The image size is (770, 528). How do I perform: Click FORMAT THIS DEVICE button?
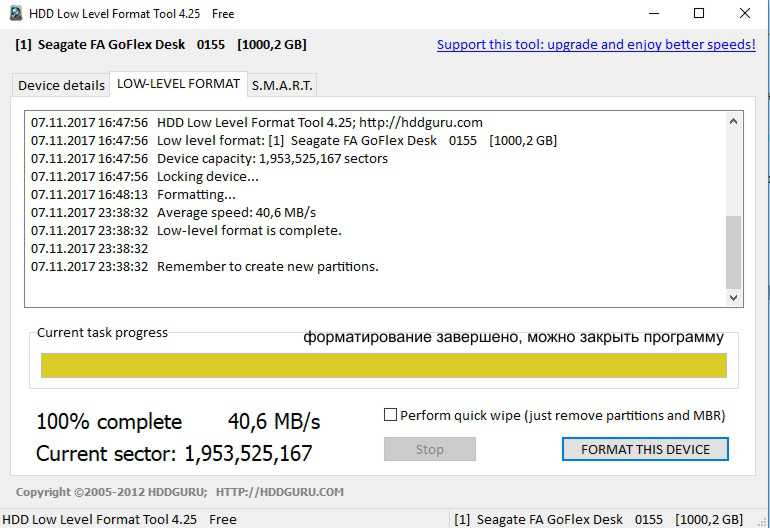pos(645,449)
